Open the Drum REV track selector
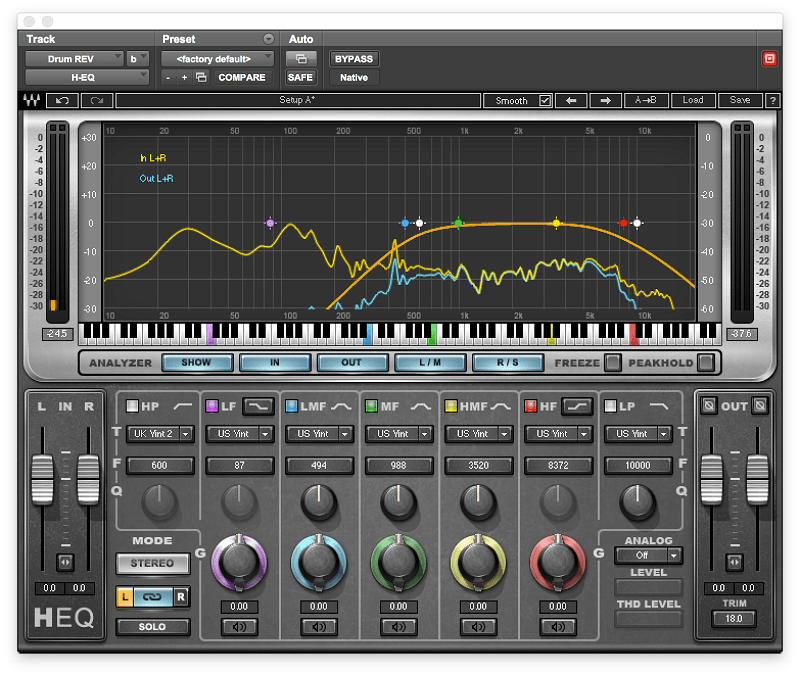 click(74, 59)
